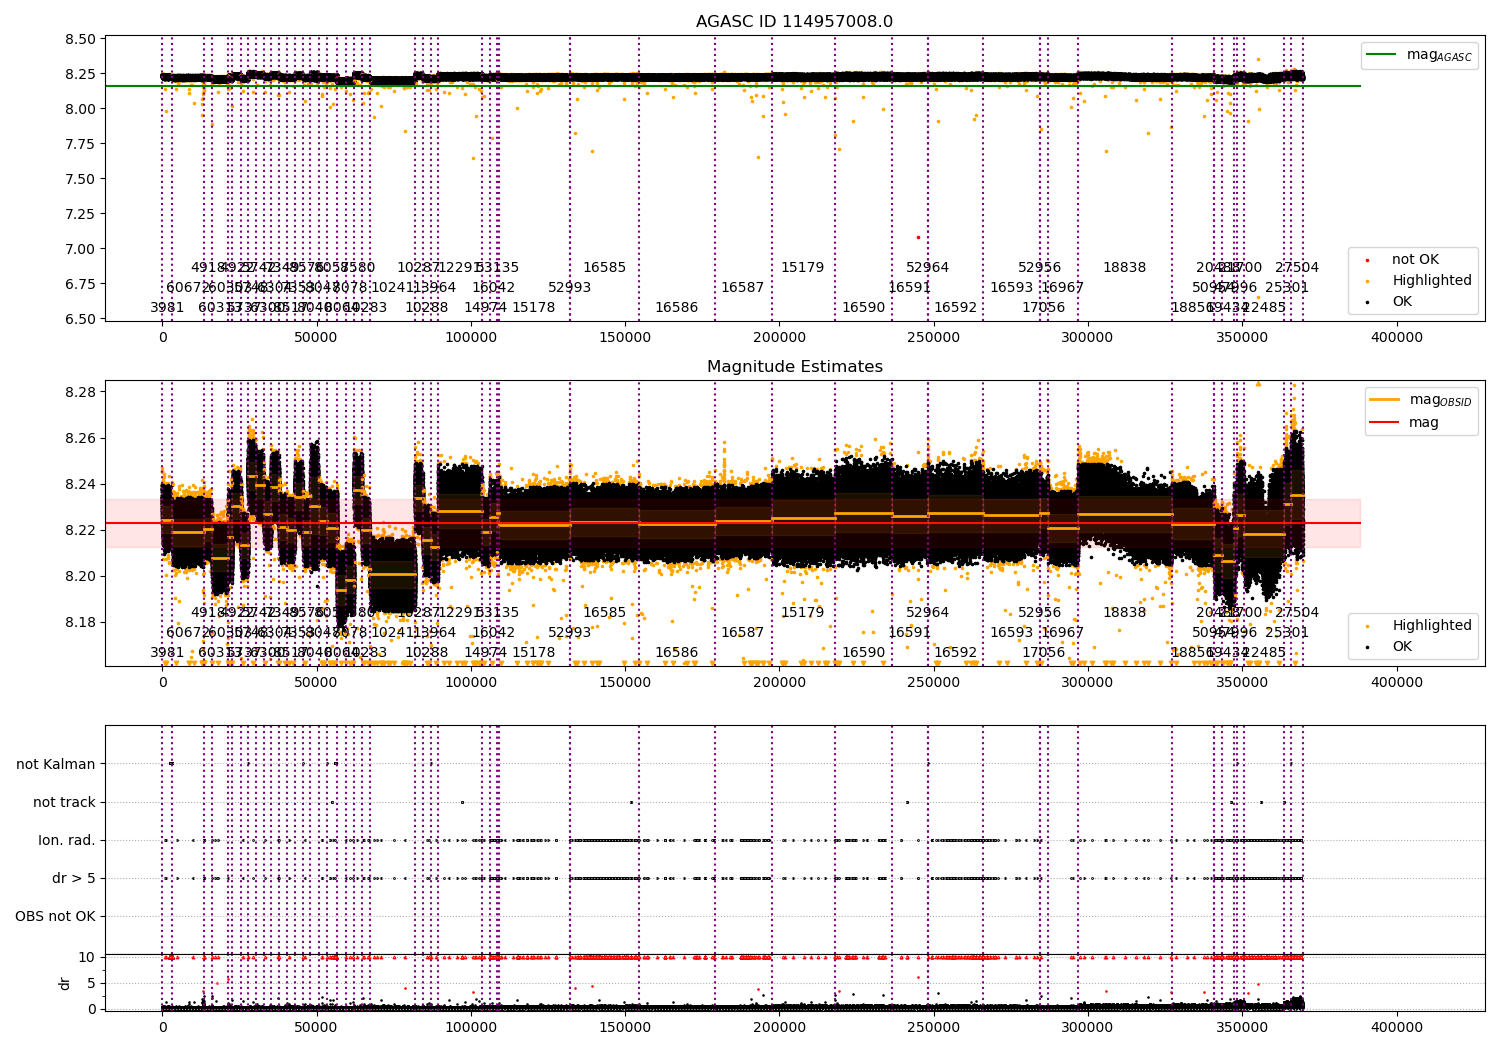This screenshot has height=1050, width=1500.
Task: Click the x-axis tick '400000' on the top plot
Action: pyautogui.click(x=1396, y=338)
